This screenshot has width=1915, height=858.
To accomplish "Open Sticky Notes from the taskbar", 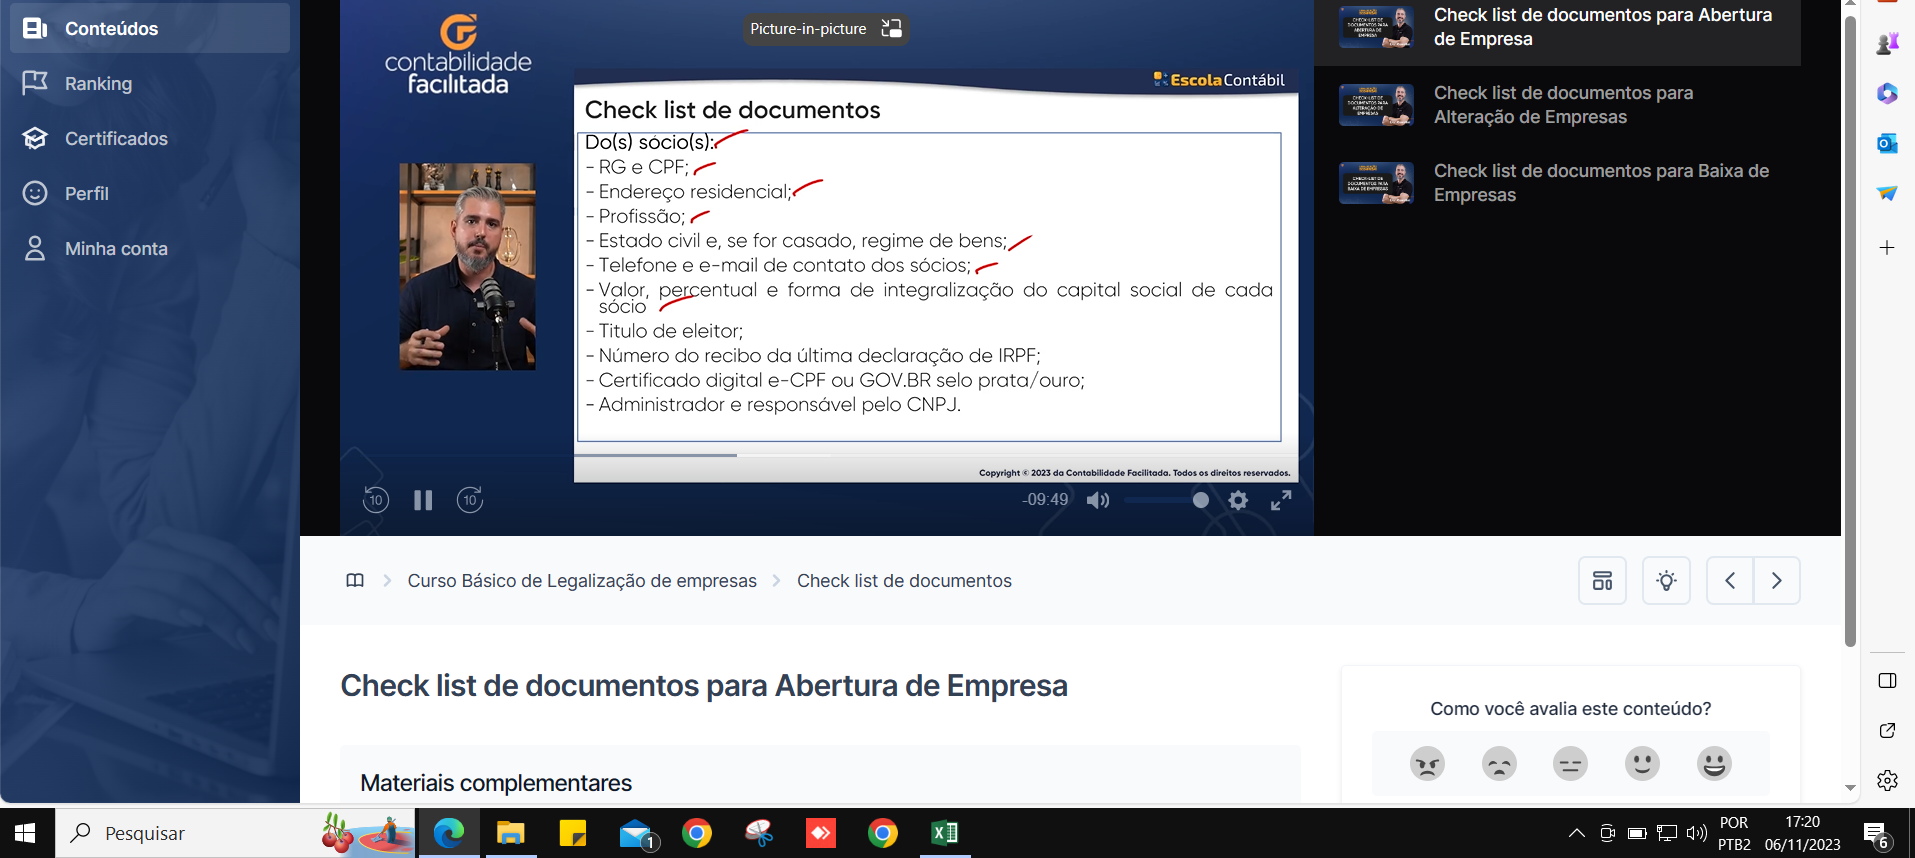I will coord(572,833).
